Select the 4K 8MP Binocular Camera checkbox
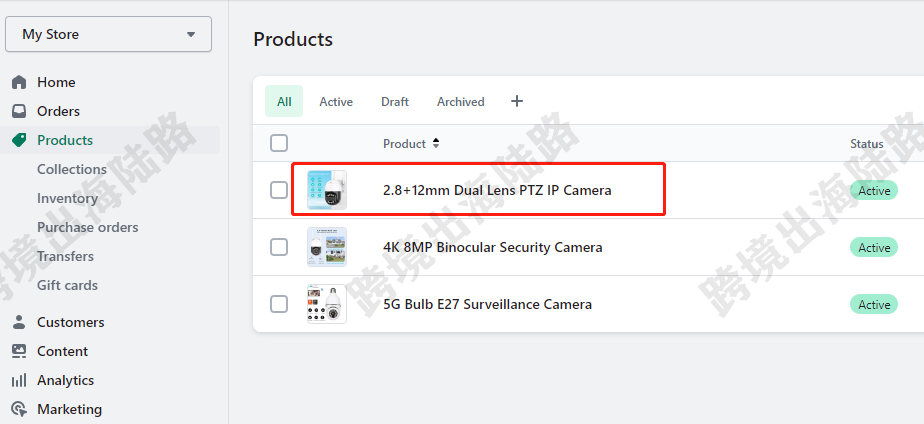Image resolution: width=924 pixels, height=424 pixels. [x=279, y=247]
